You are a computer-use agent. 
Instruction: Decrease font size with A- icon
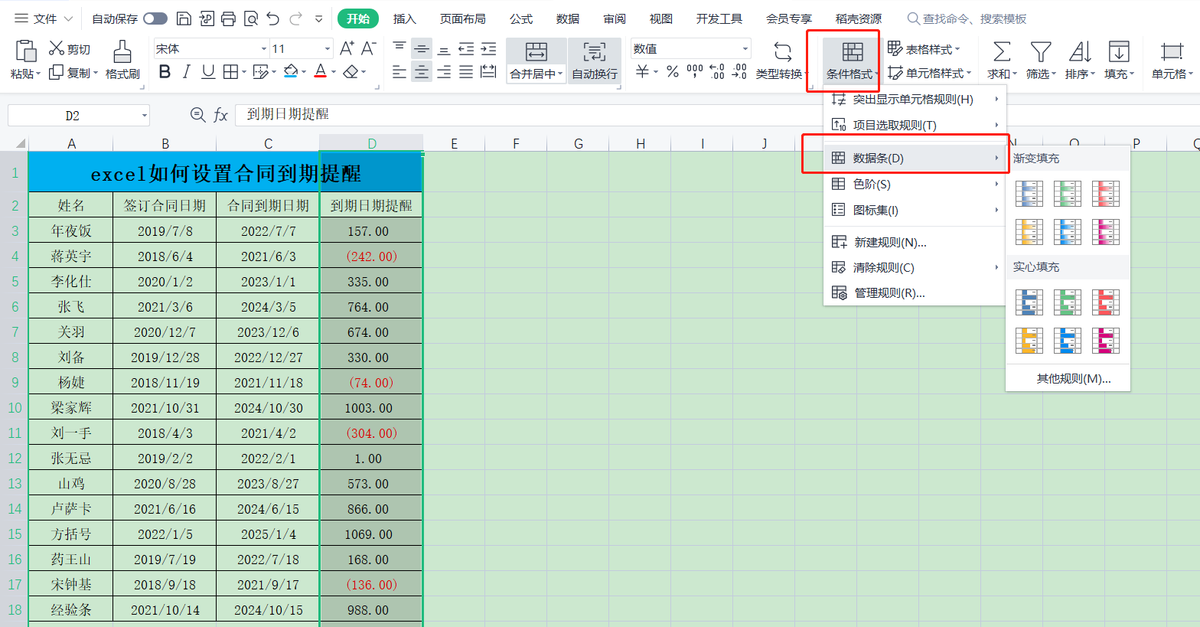tap(369, 49)
